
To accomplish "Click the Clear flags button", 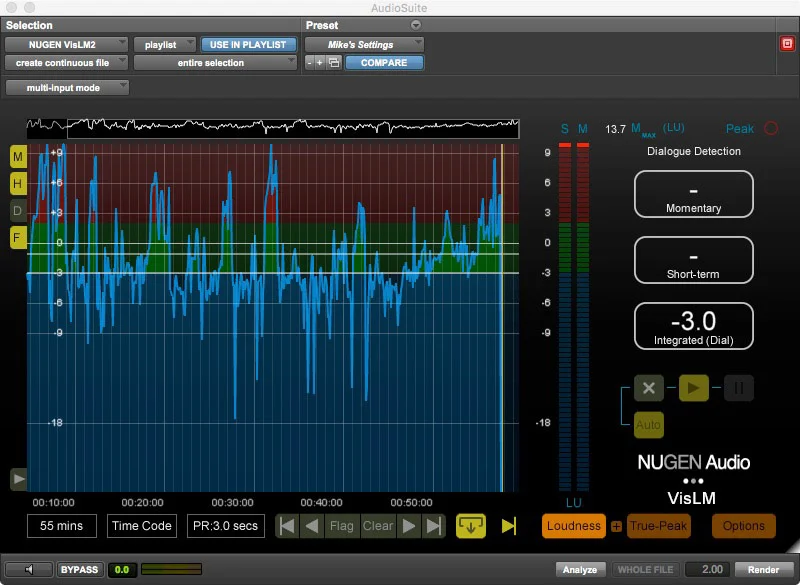I will [x=378, y=526].
